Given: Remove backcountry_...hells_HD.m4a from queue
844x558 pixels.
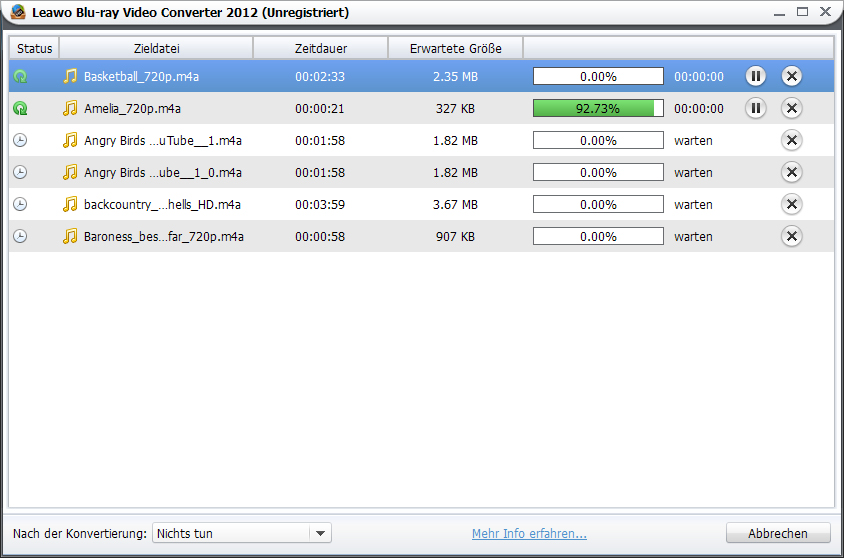Looking at the screenshot, I should tap(792, 204).
